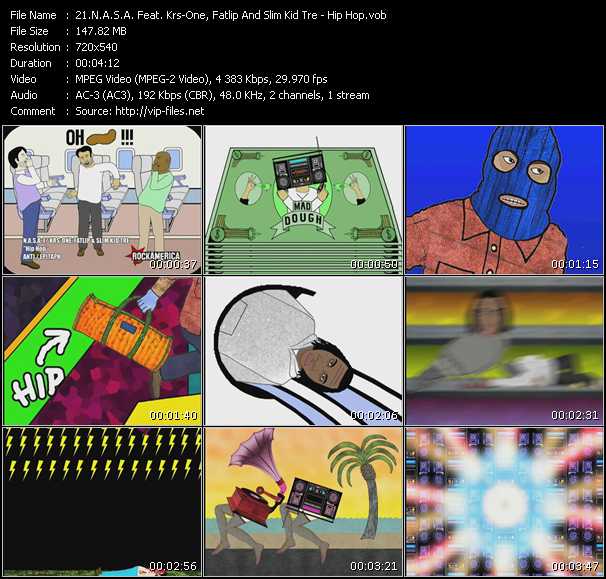The image size is (606, 579).
Task: Click the duration value 00:04:12
Action: click(x=97, y=63)
